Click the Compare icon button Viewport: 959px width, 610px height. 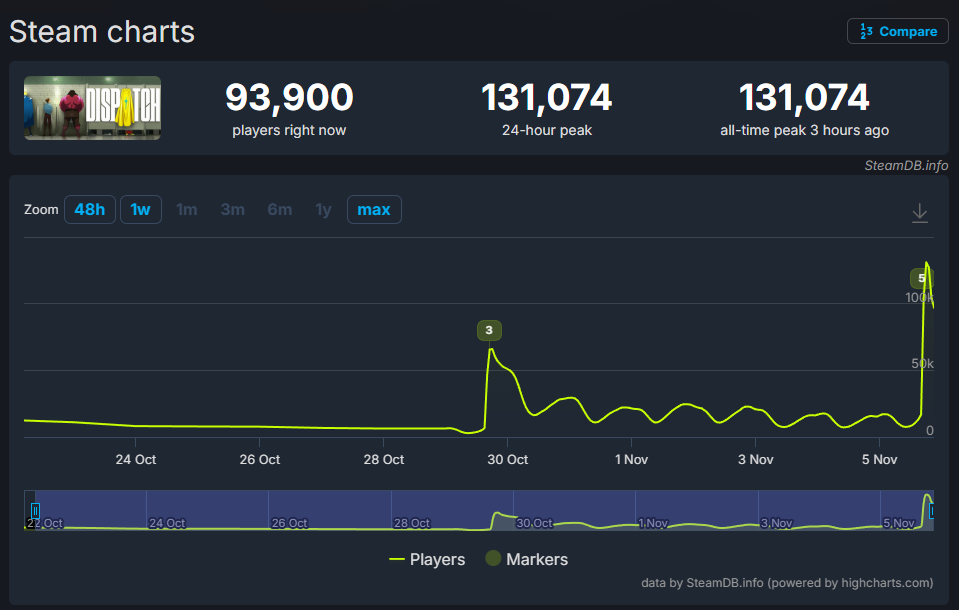pyautogui.click(x=897, y=31)
